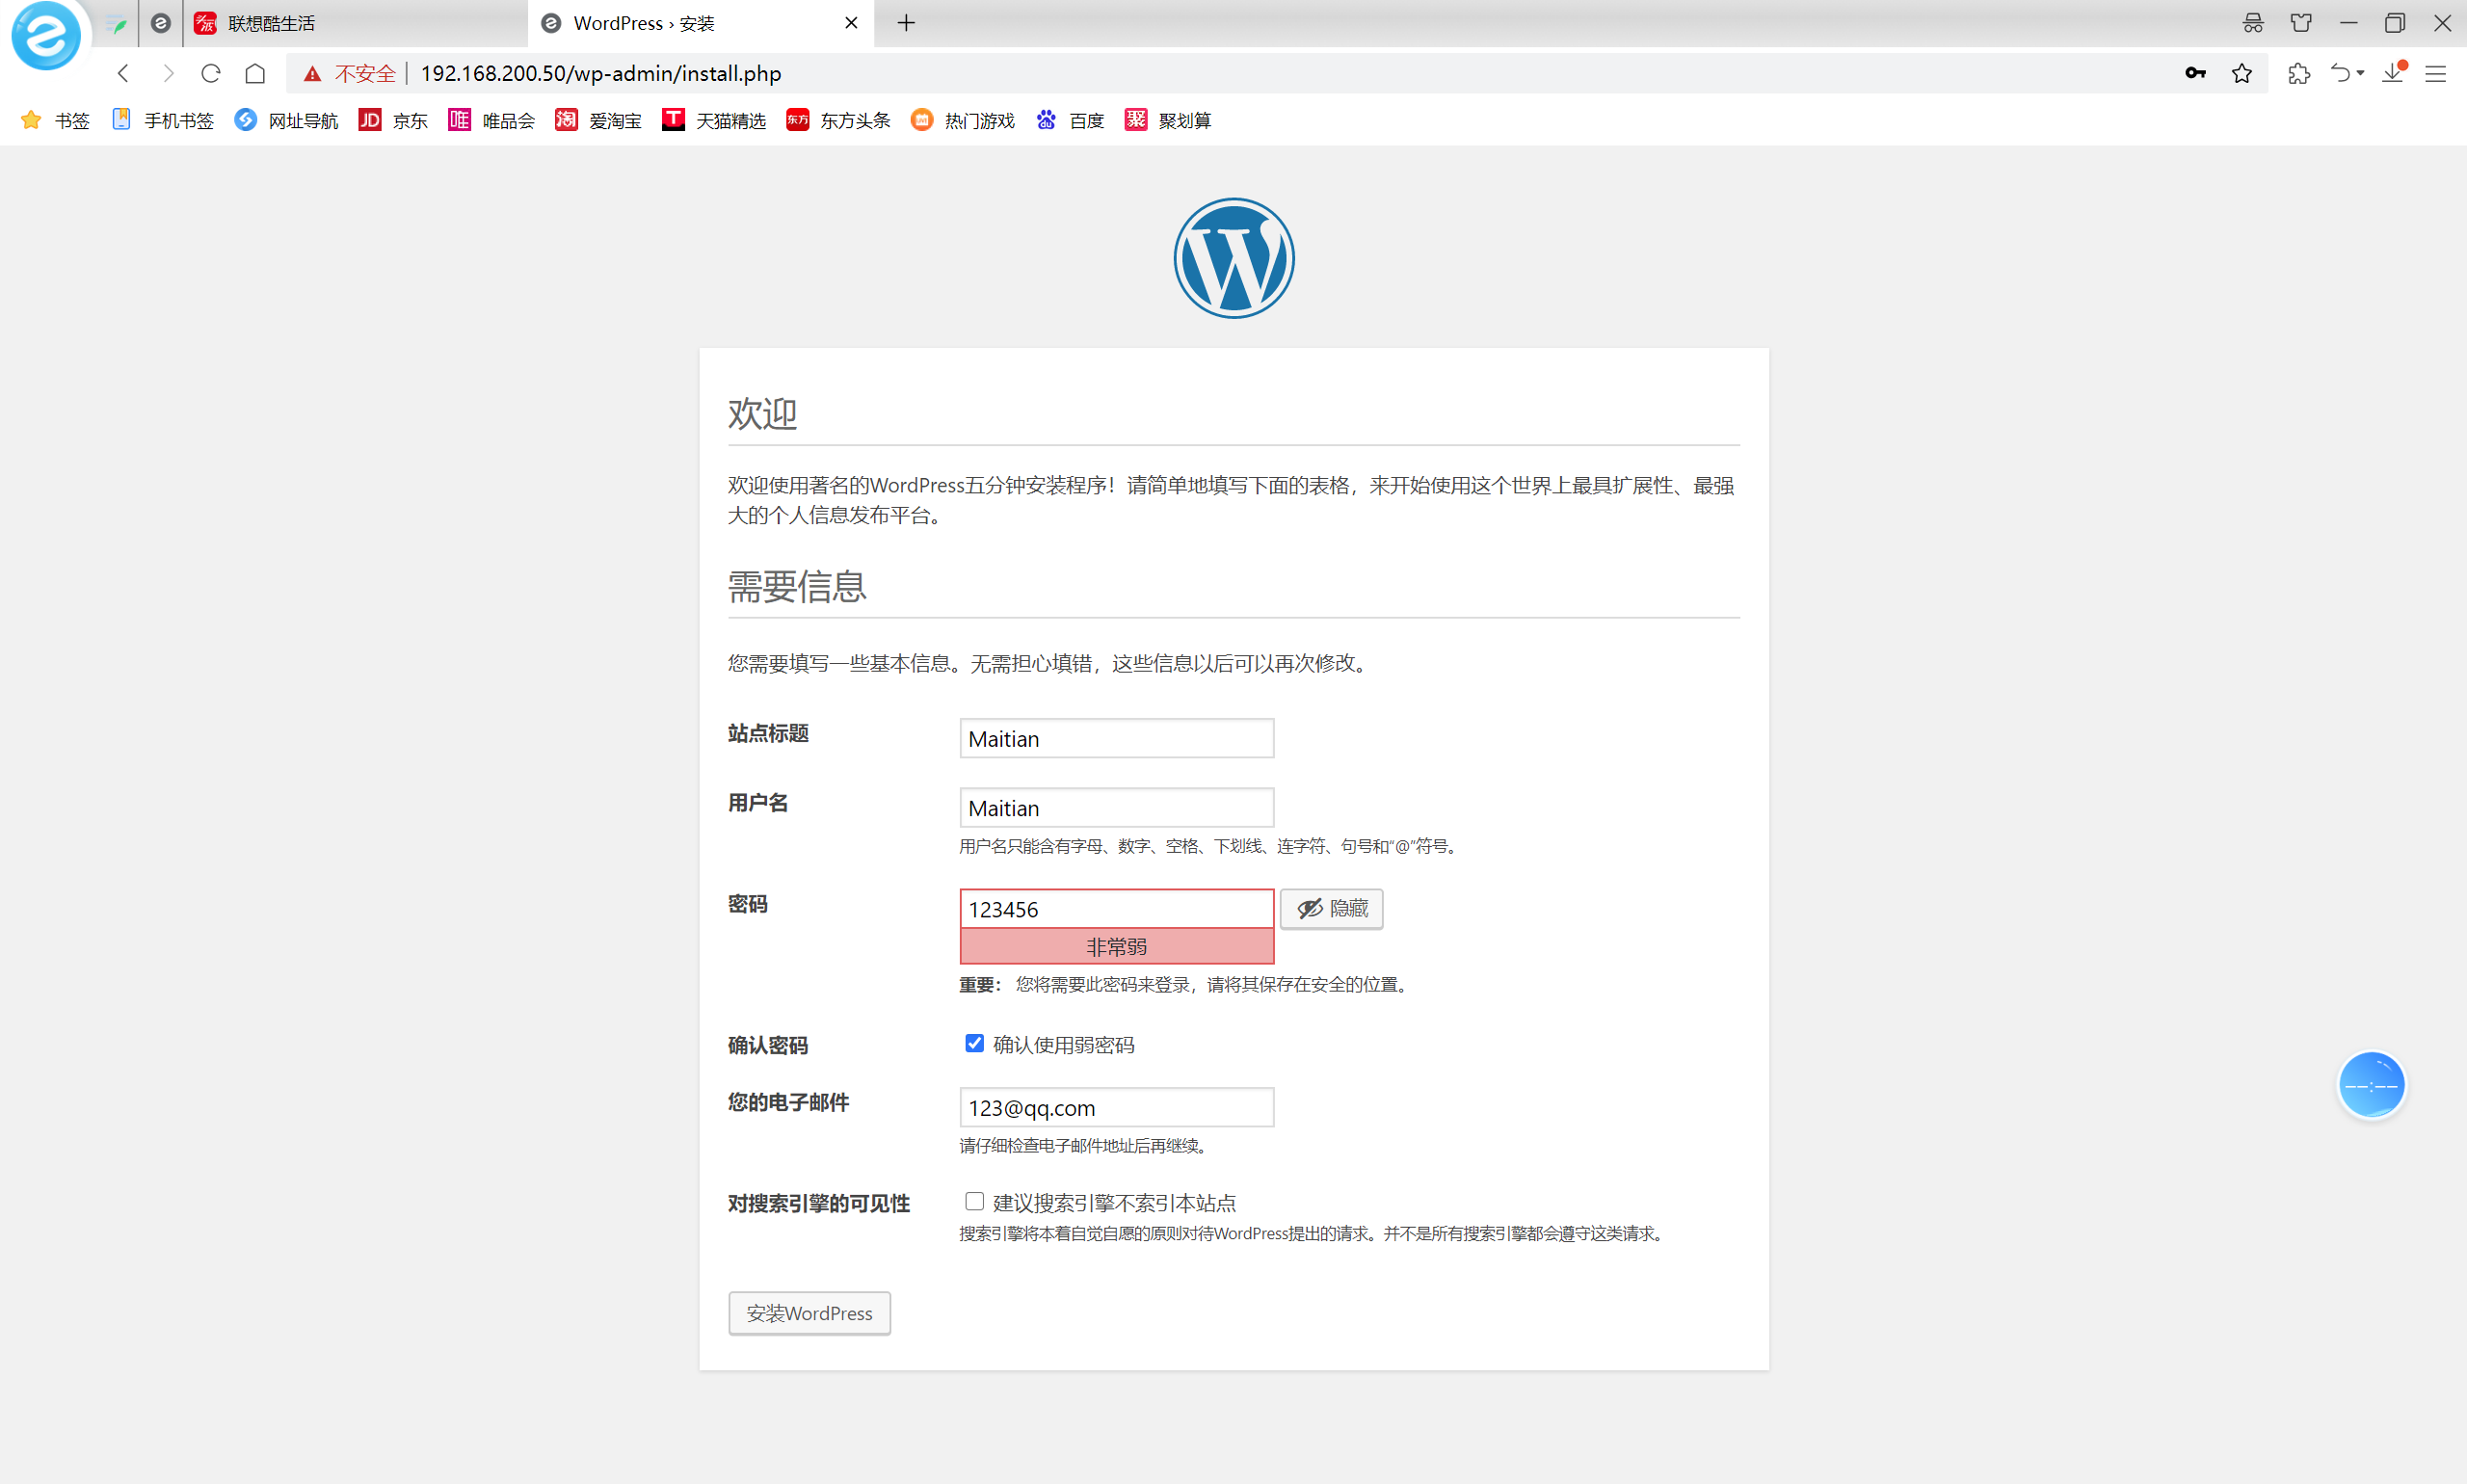Open the 爱淘宝 bookmark

click(x=598, y=120)
